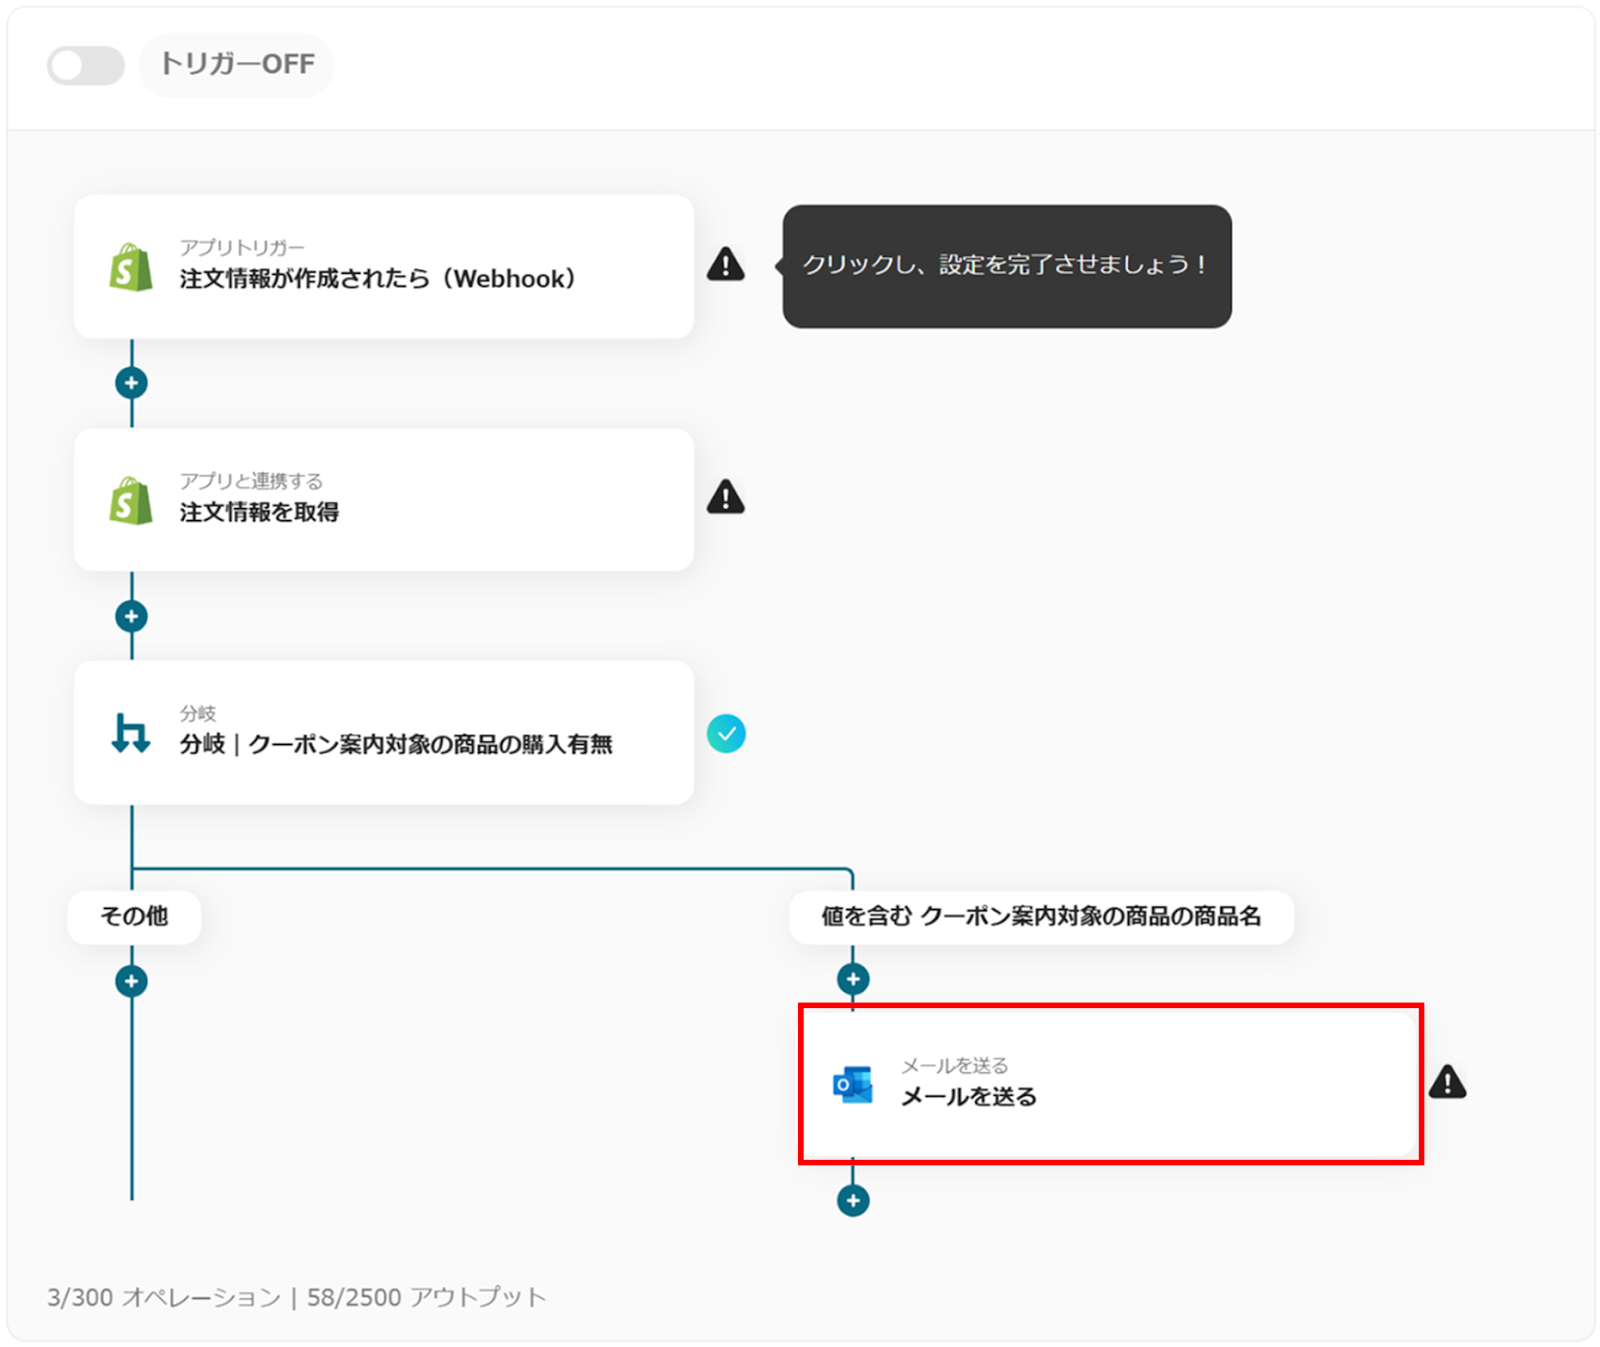
Task: Click warning icon next to 注文情報を取得 card
Action: [726, 497]
